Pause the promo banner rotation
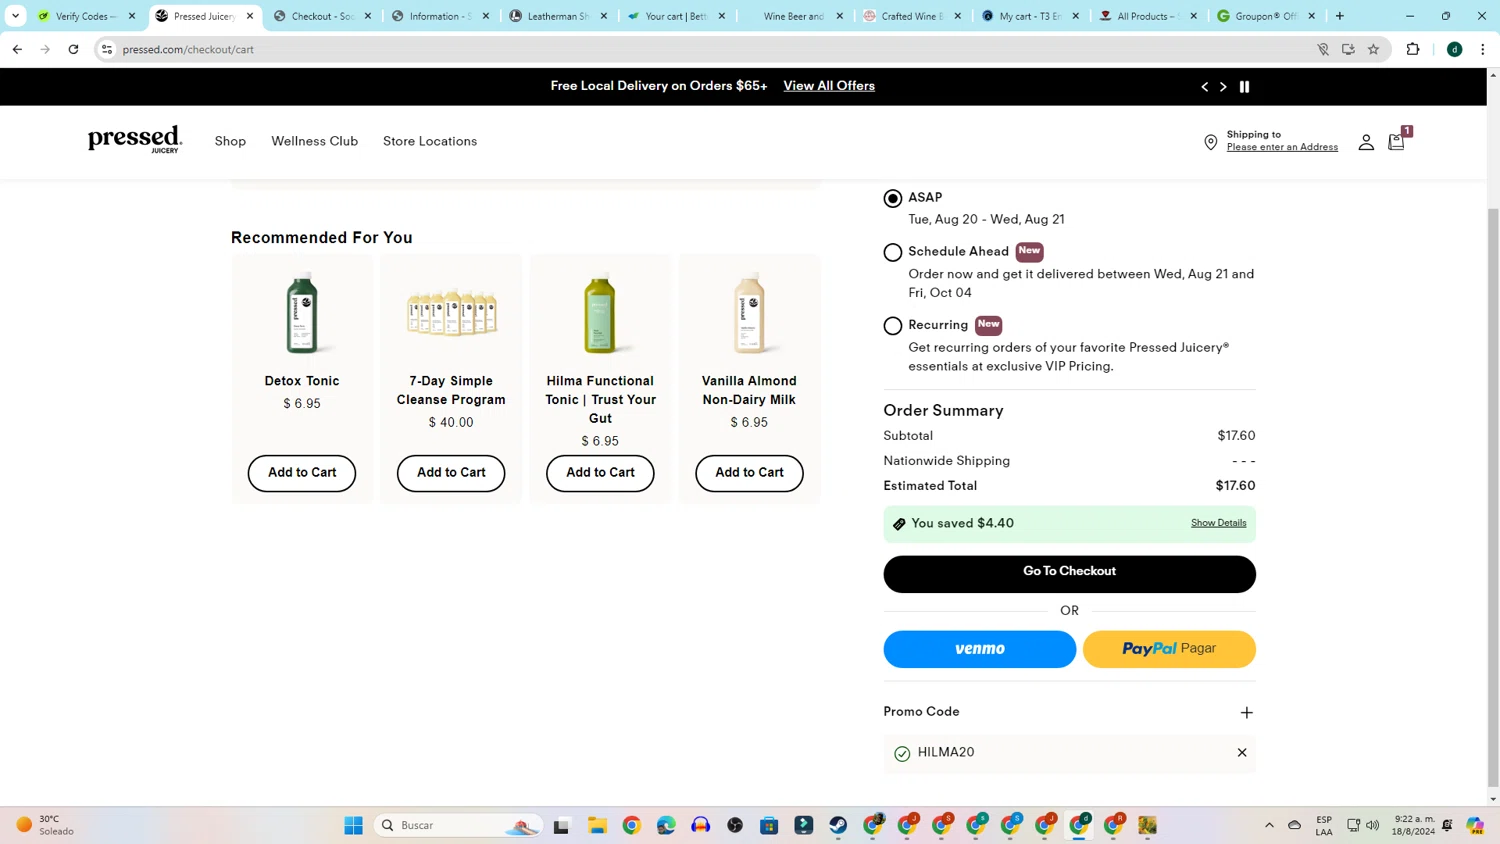This screenshot has height=844, width=1500. [x=1245, y=87]
